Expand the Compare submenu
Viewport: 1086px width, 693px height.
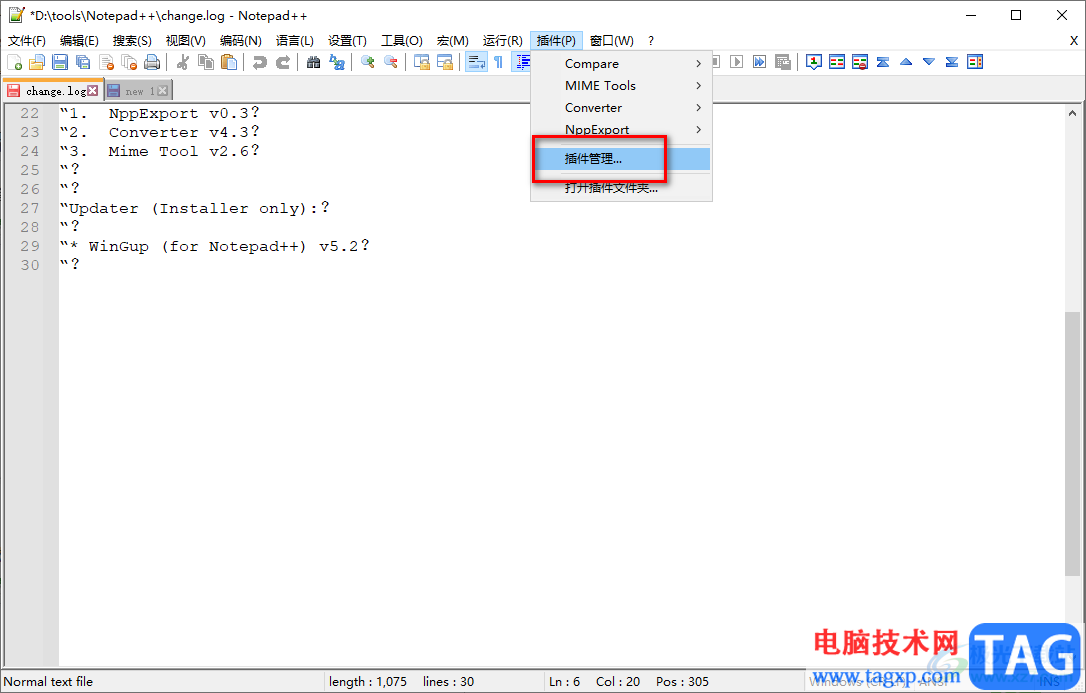(x=621, y=64)
